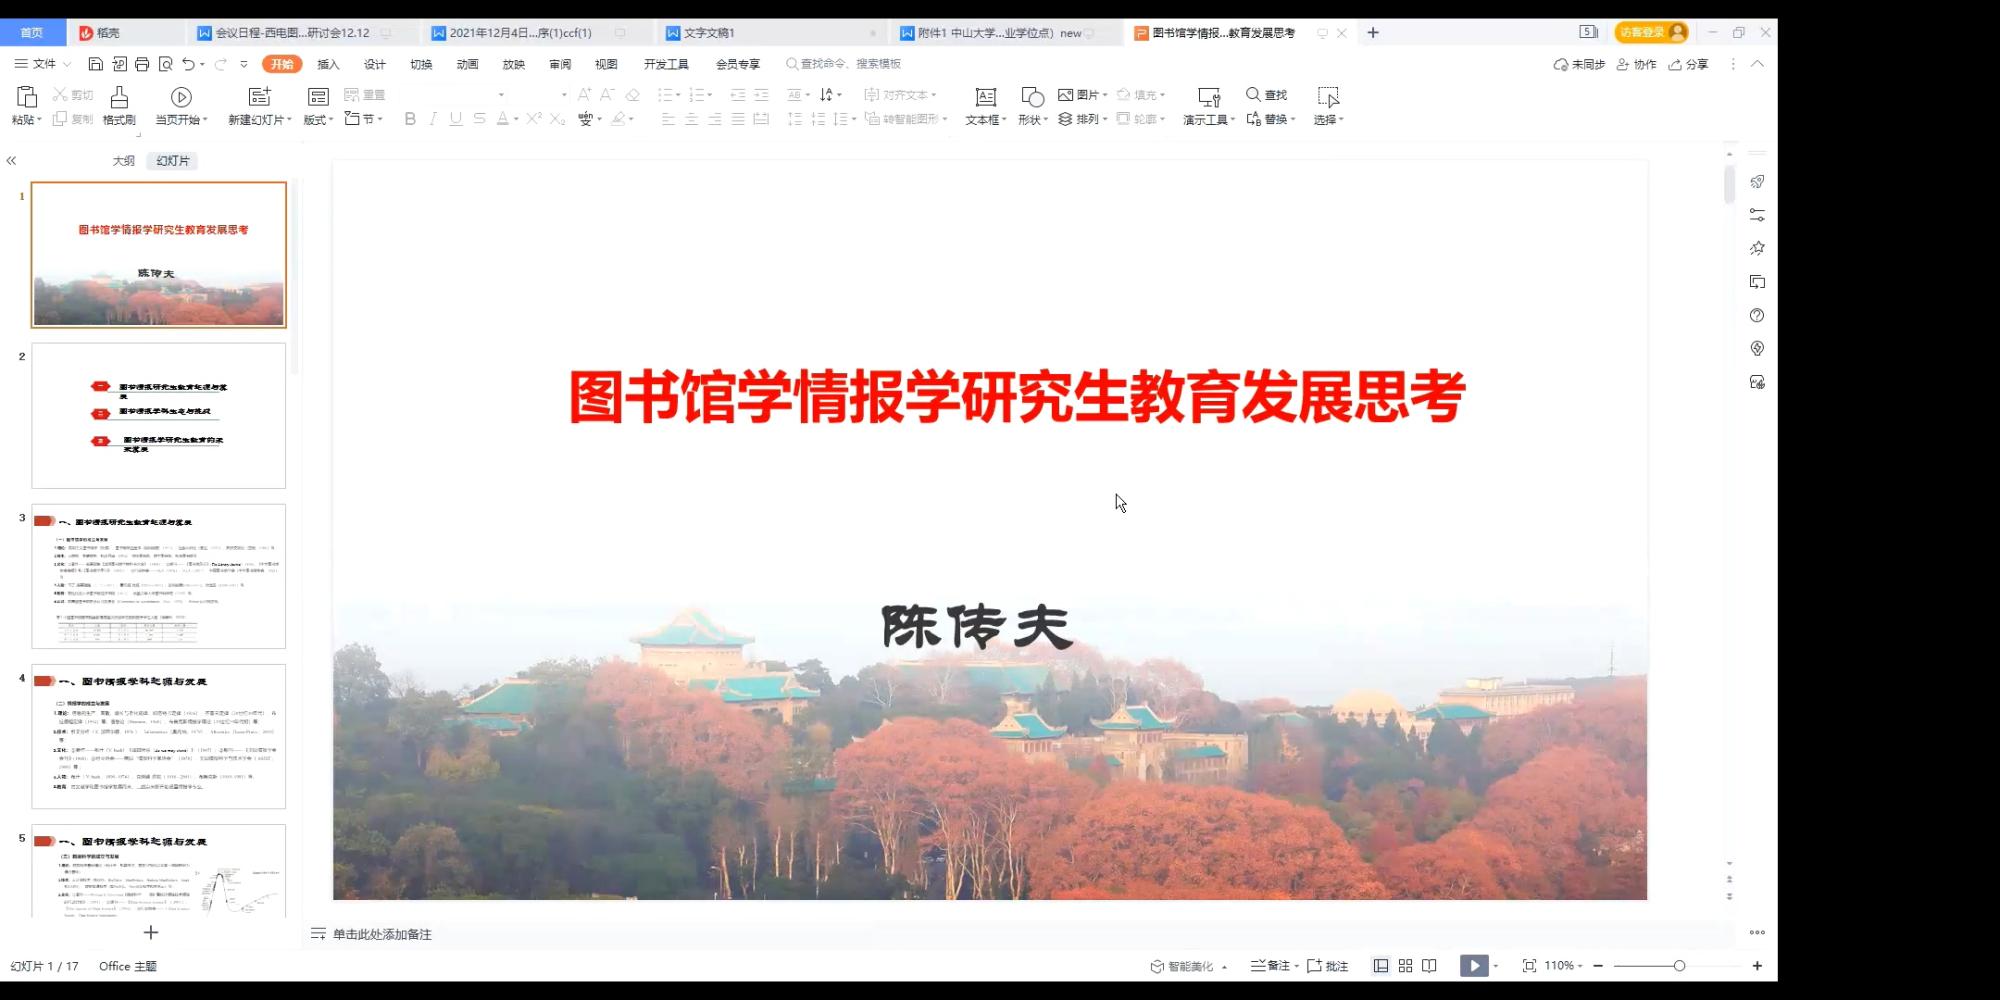
Task: Click the fit-to-window icon beside zoom percentage
Action: coord(1529,966)
